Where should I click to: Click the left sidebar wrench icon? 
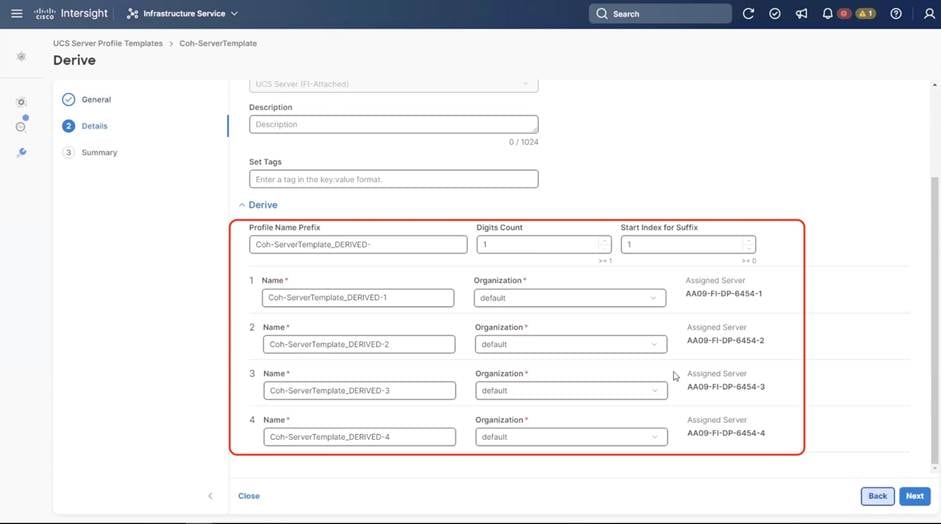(x=22, y=152)
